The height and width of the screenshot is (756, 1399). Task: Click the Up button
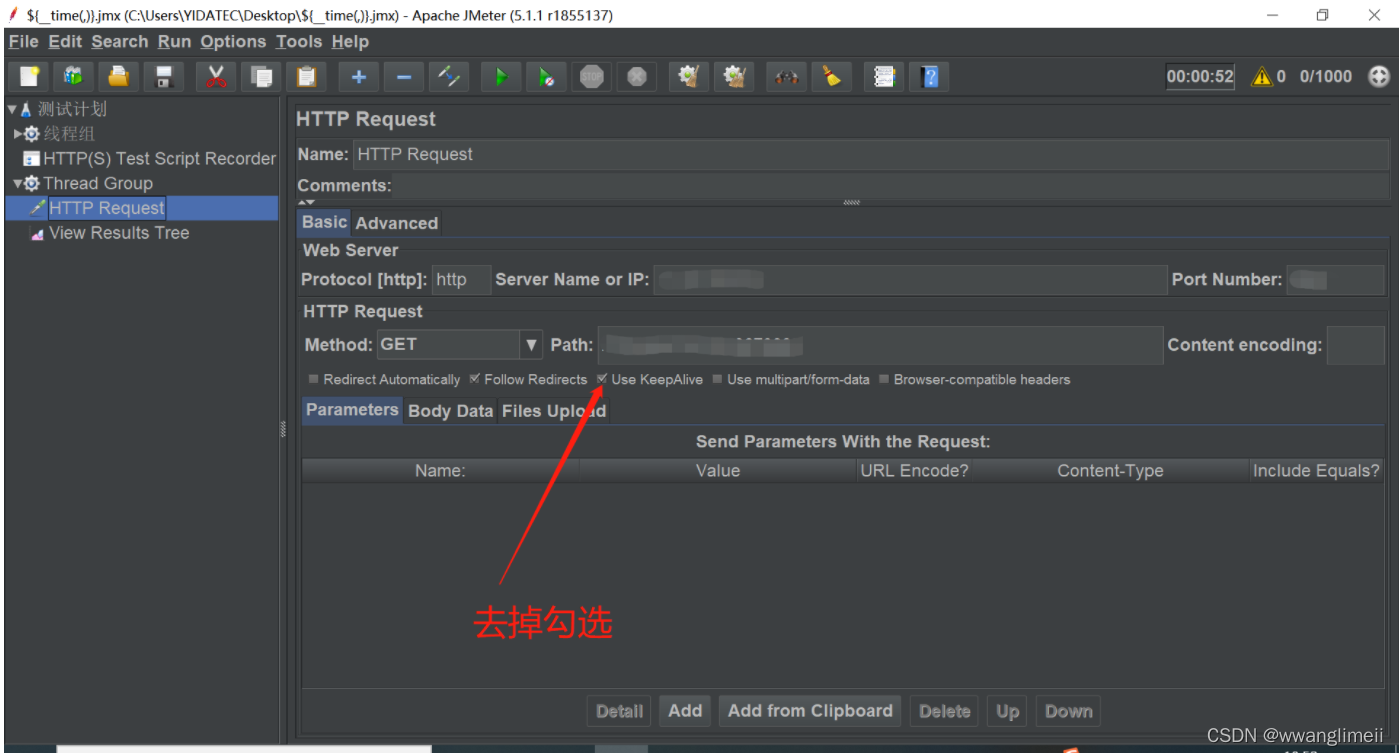1007,711
